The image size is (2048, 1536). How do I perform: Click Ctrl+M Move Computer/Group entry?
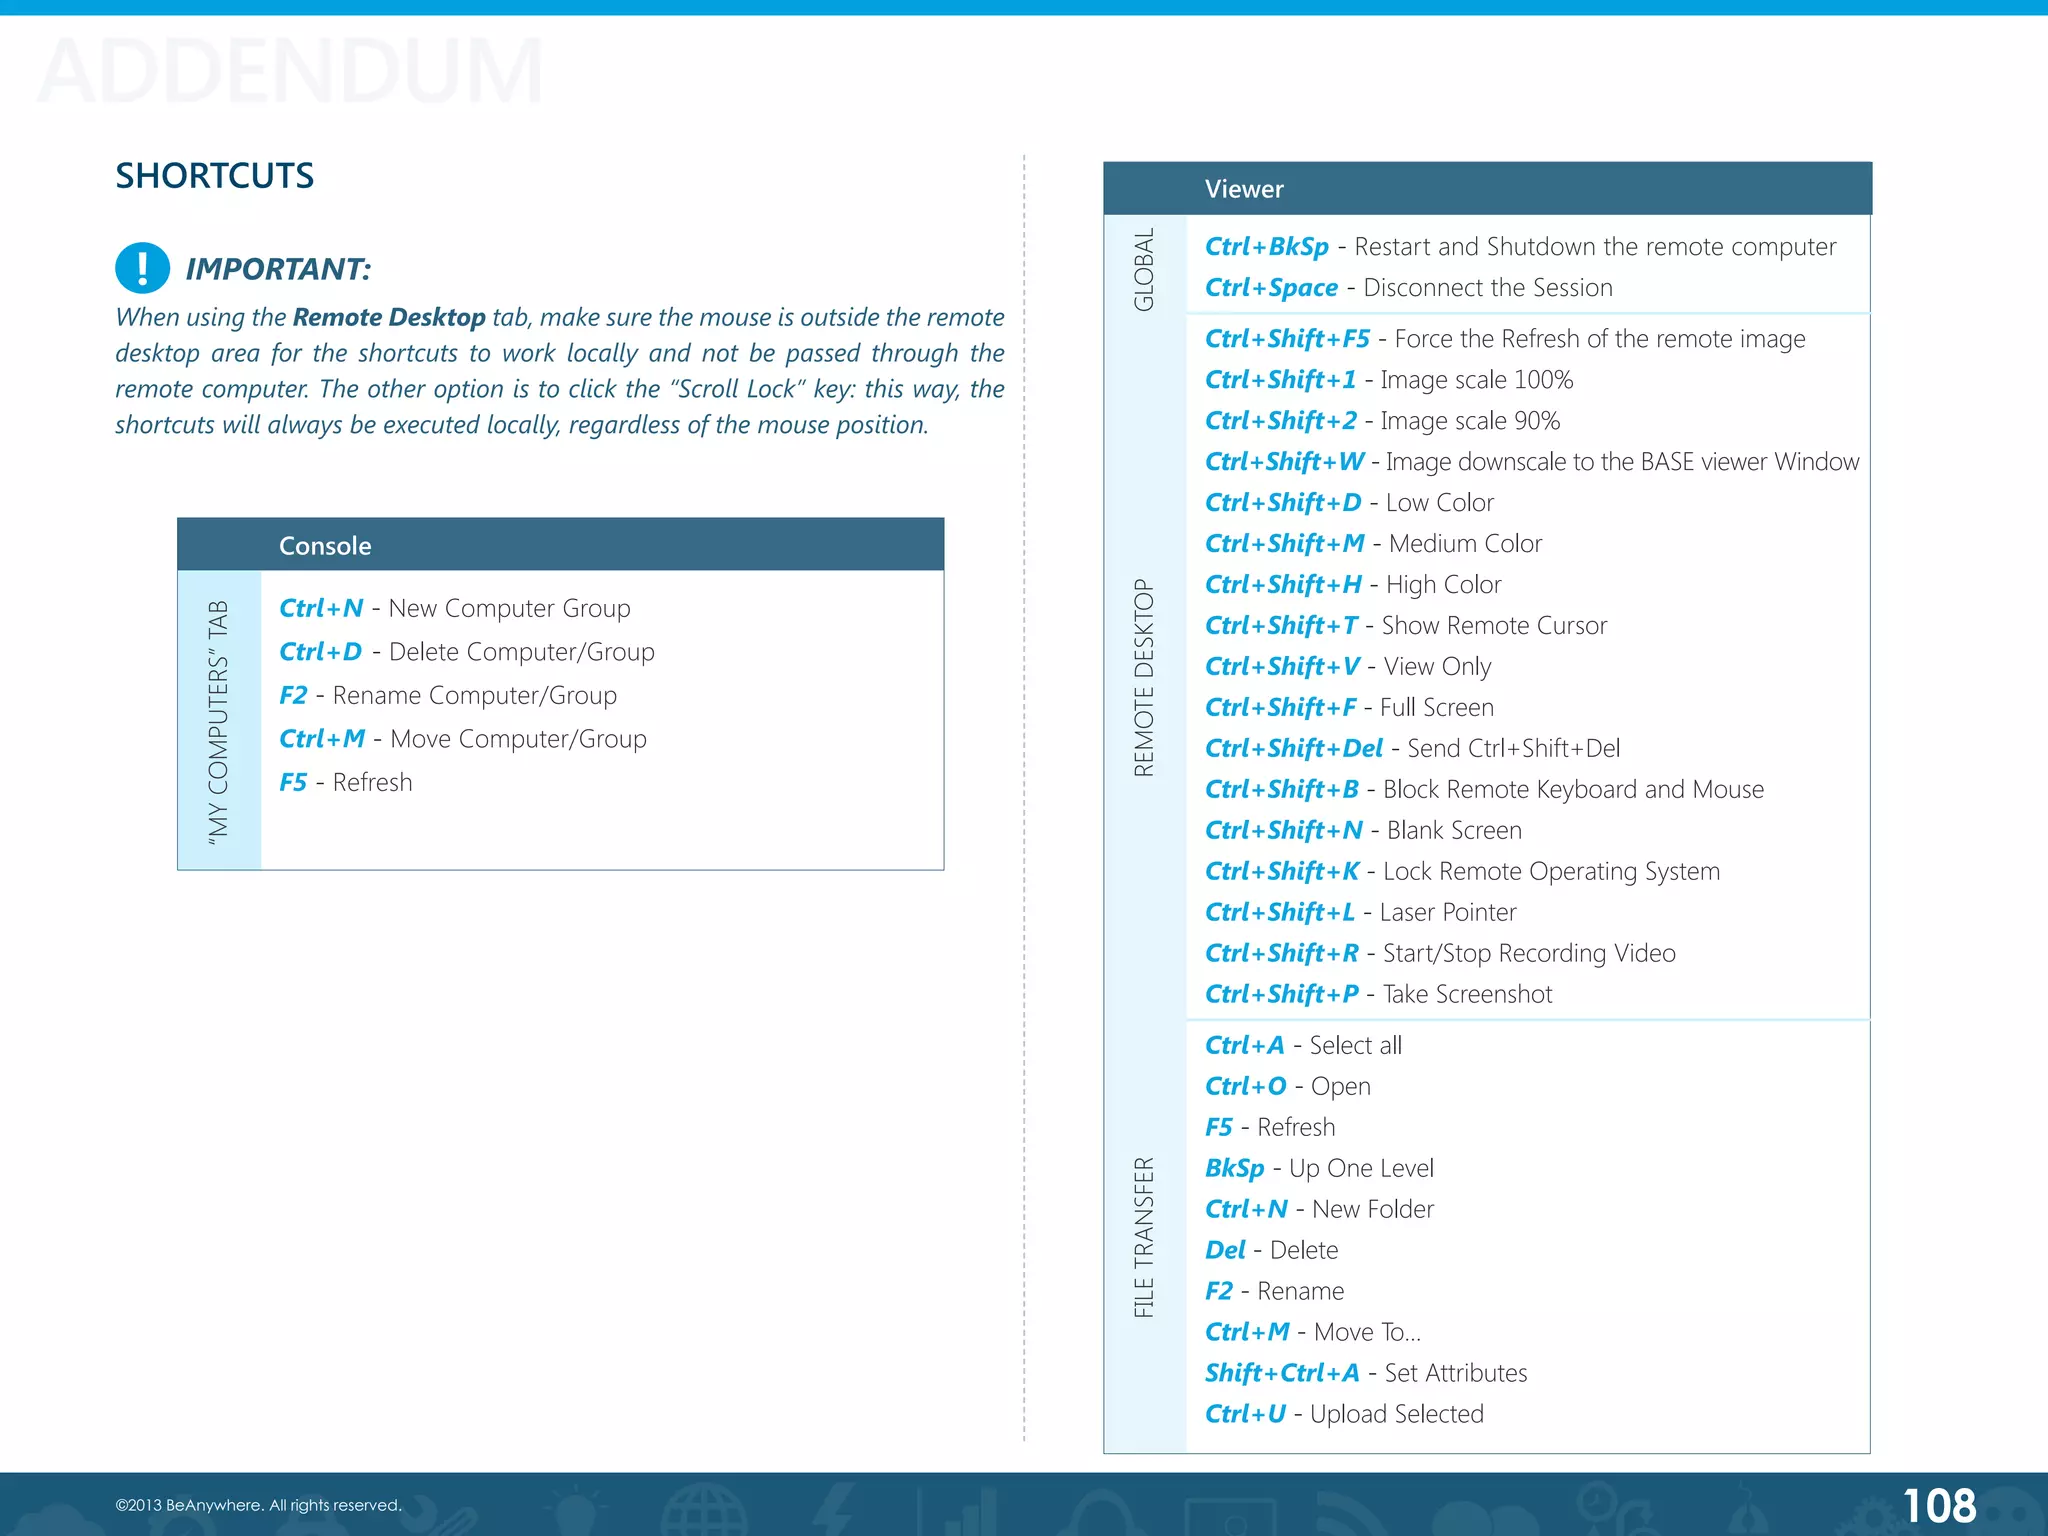(x=462, y=739)
